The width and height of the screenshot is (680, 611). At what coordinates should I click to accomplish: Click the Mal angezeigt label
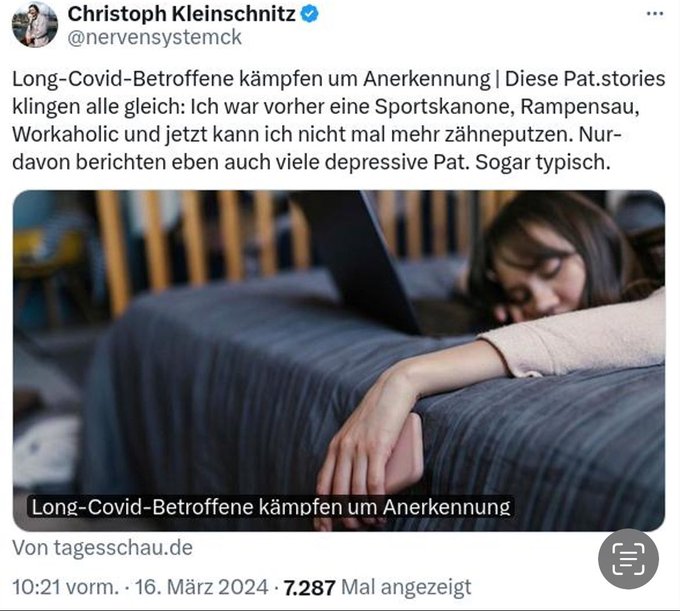(406, 588)
